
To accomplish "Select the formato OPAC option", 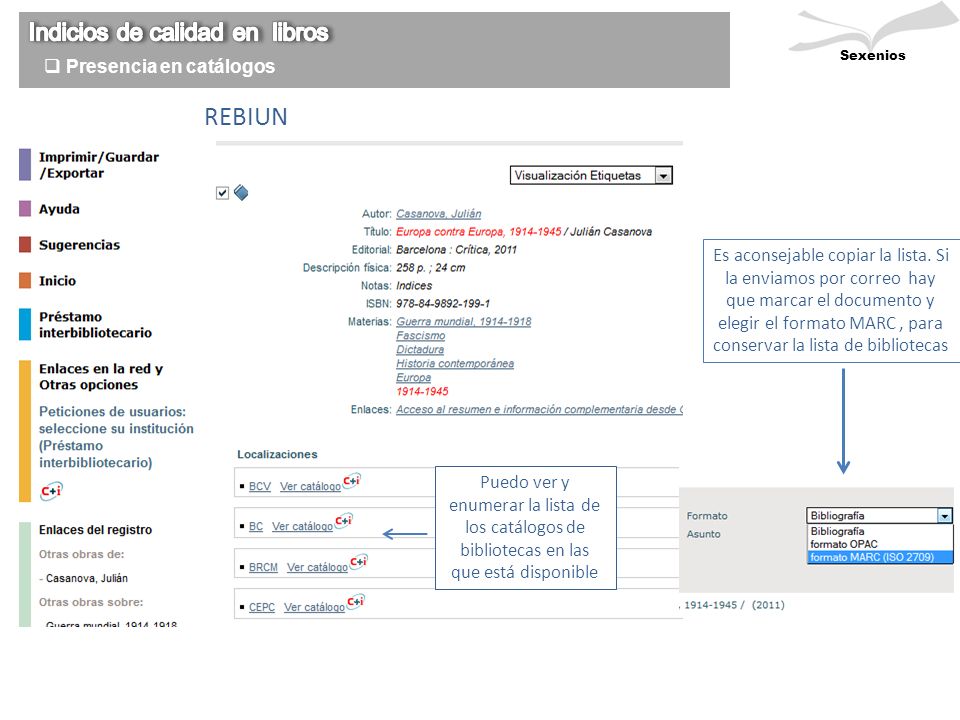I will pyautogui.click(x=880, y=544).
